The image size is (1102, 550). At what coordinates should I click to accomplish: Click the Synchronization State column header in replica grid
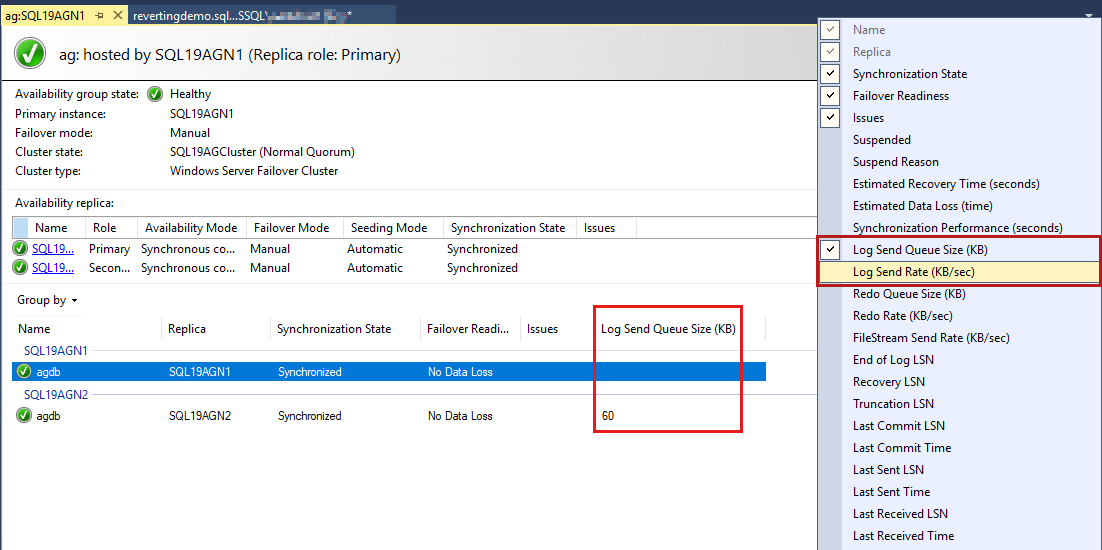click(507, 228)
